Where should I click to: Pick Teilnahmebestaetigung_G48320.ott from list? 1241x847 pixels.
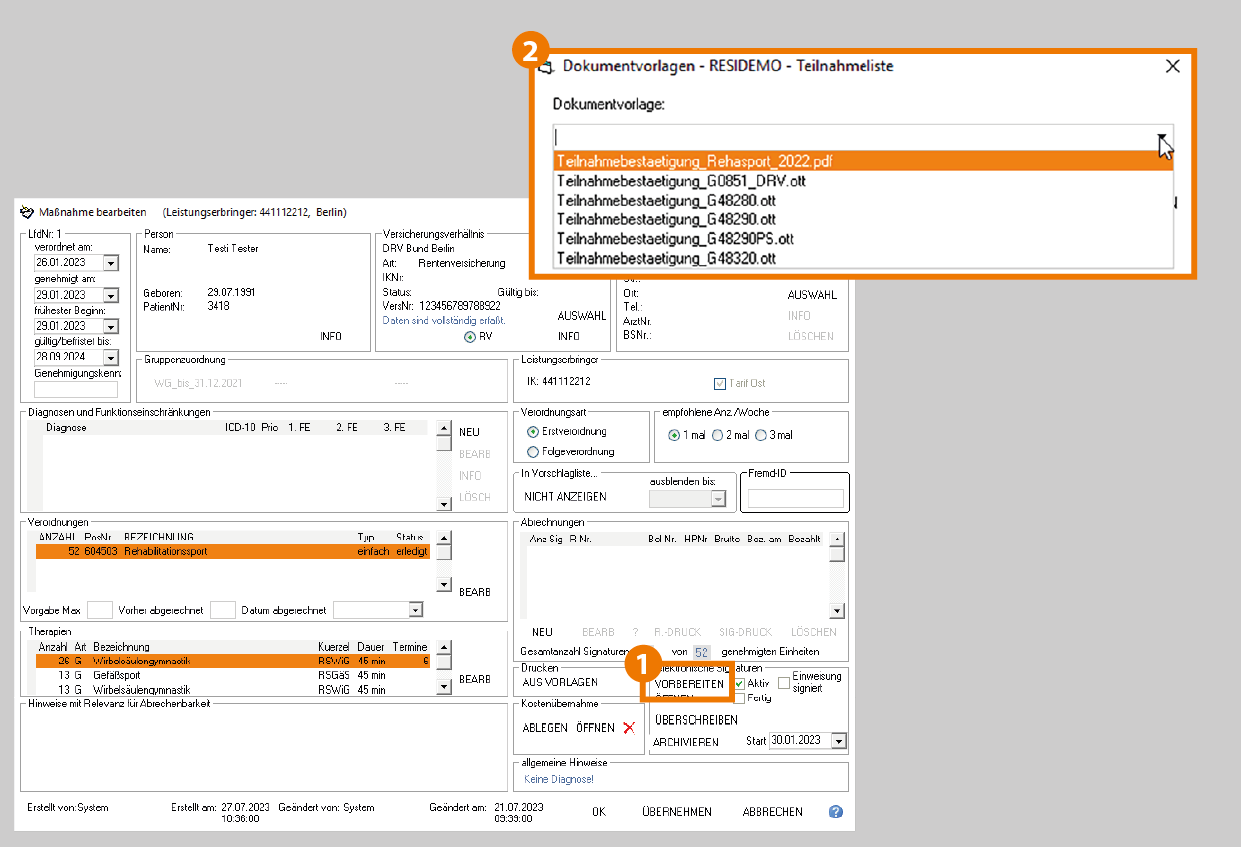[x=666, y=258]
